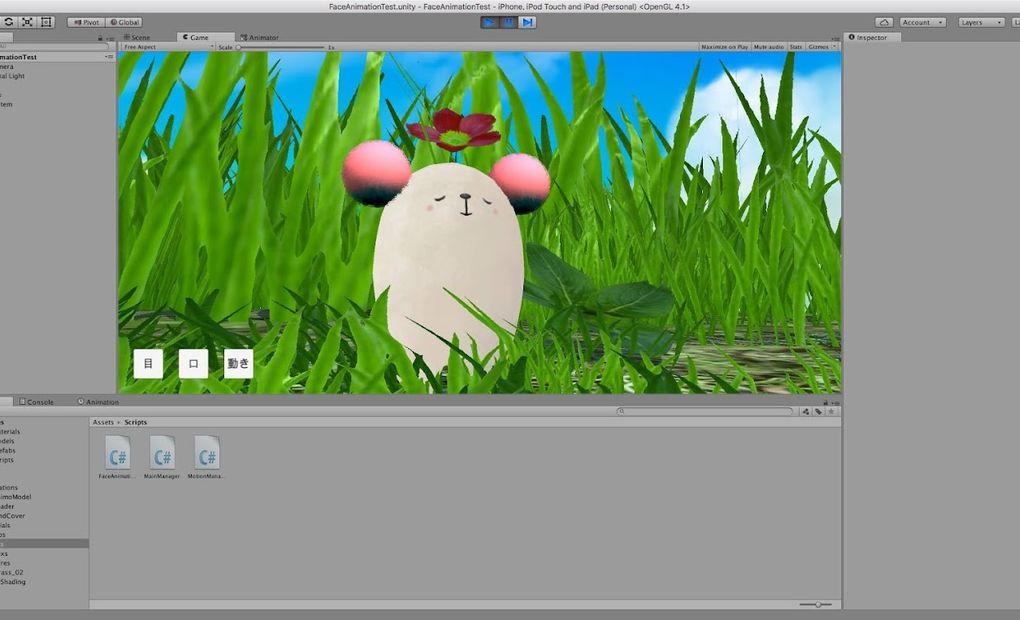
Task: Open the Layers dropdown
Action: (981, 22)
